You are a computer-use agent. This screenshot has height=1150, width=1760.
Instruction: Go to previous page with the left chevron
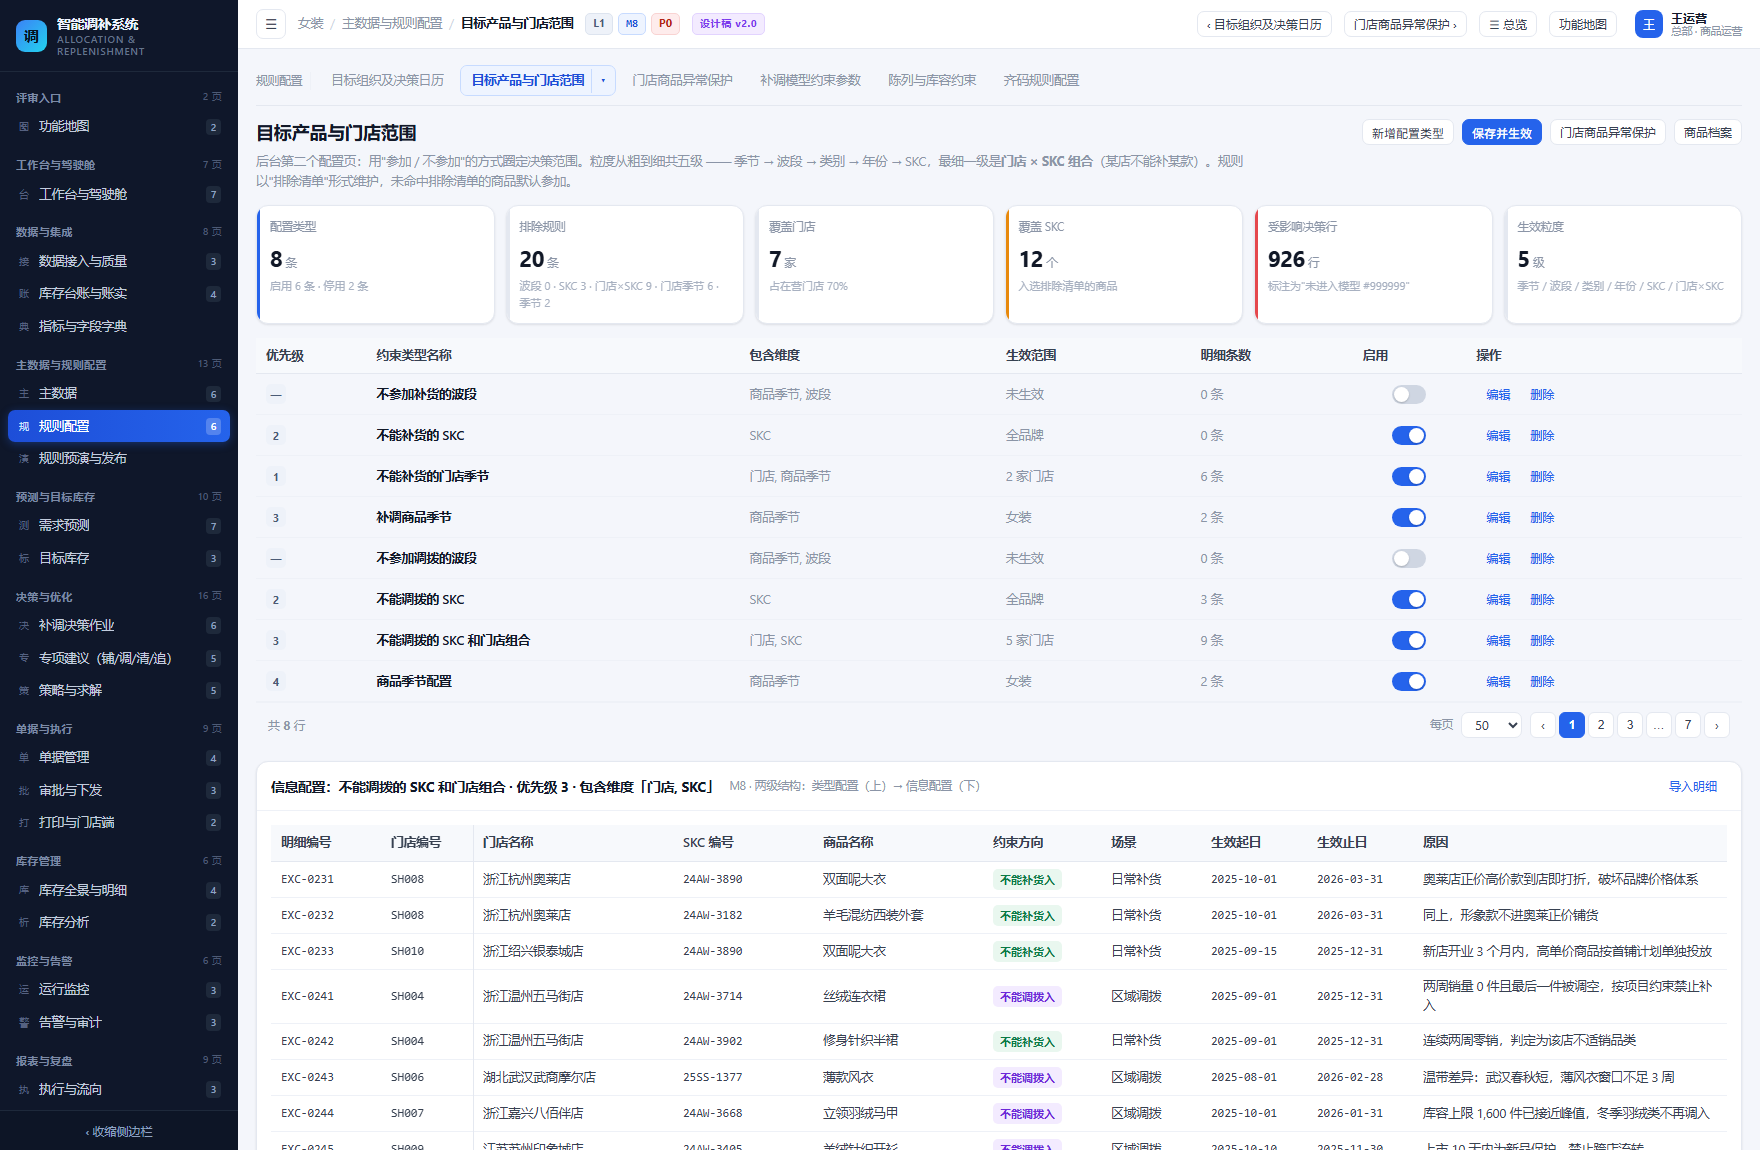[x=1543, y=725]
